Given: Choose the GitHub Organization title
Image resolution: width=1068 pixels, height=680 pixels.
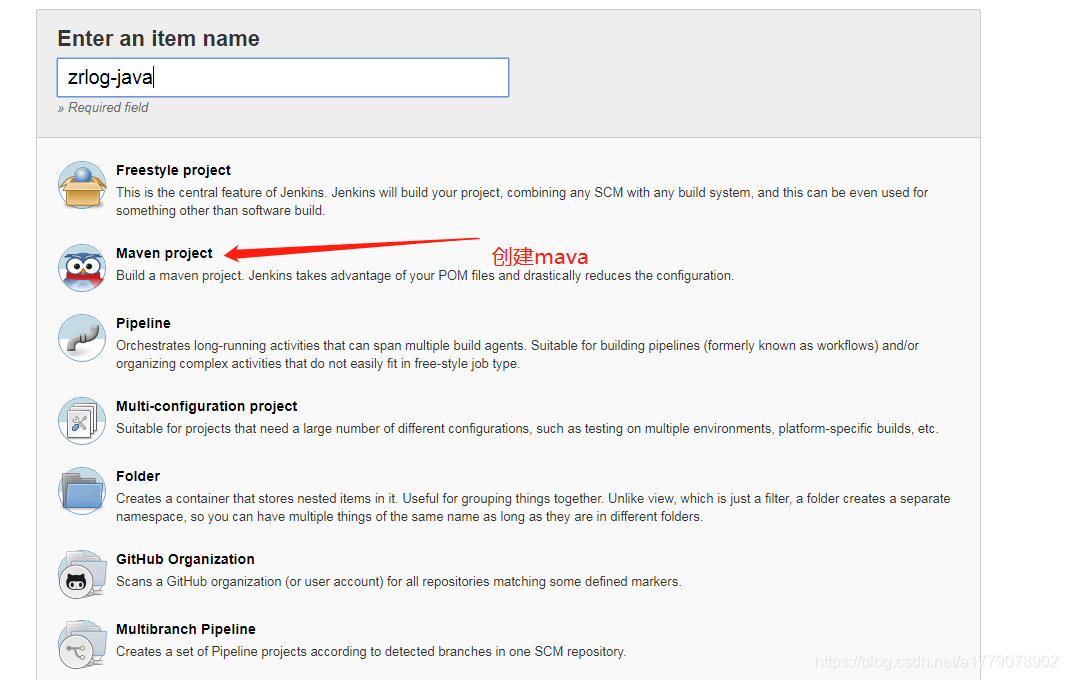Looking at the screenshot, I should click(185, 559).
